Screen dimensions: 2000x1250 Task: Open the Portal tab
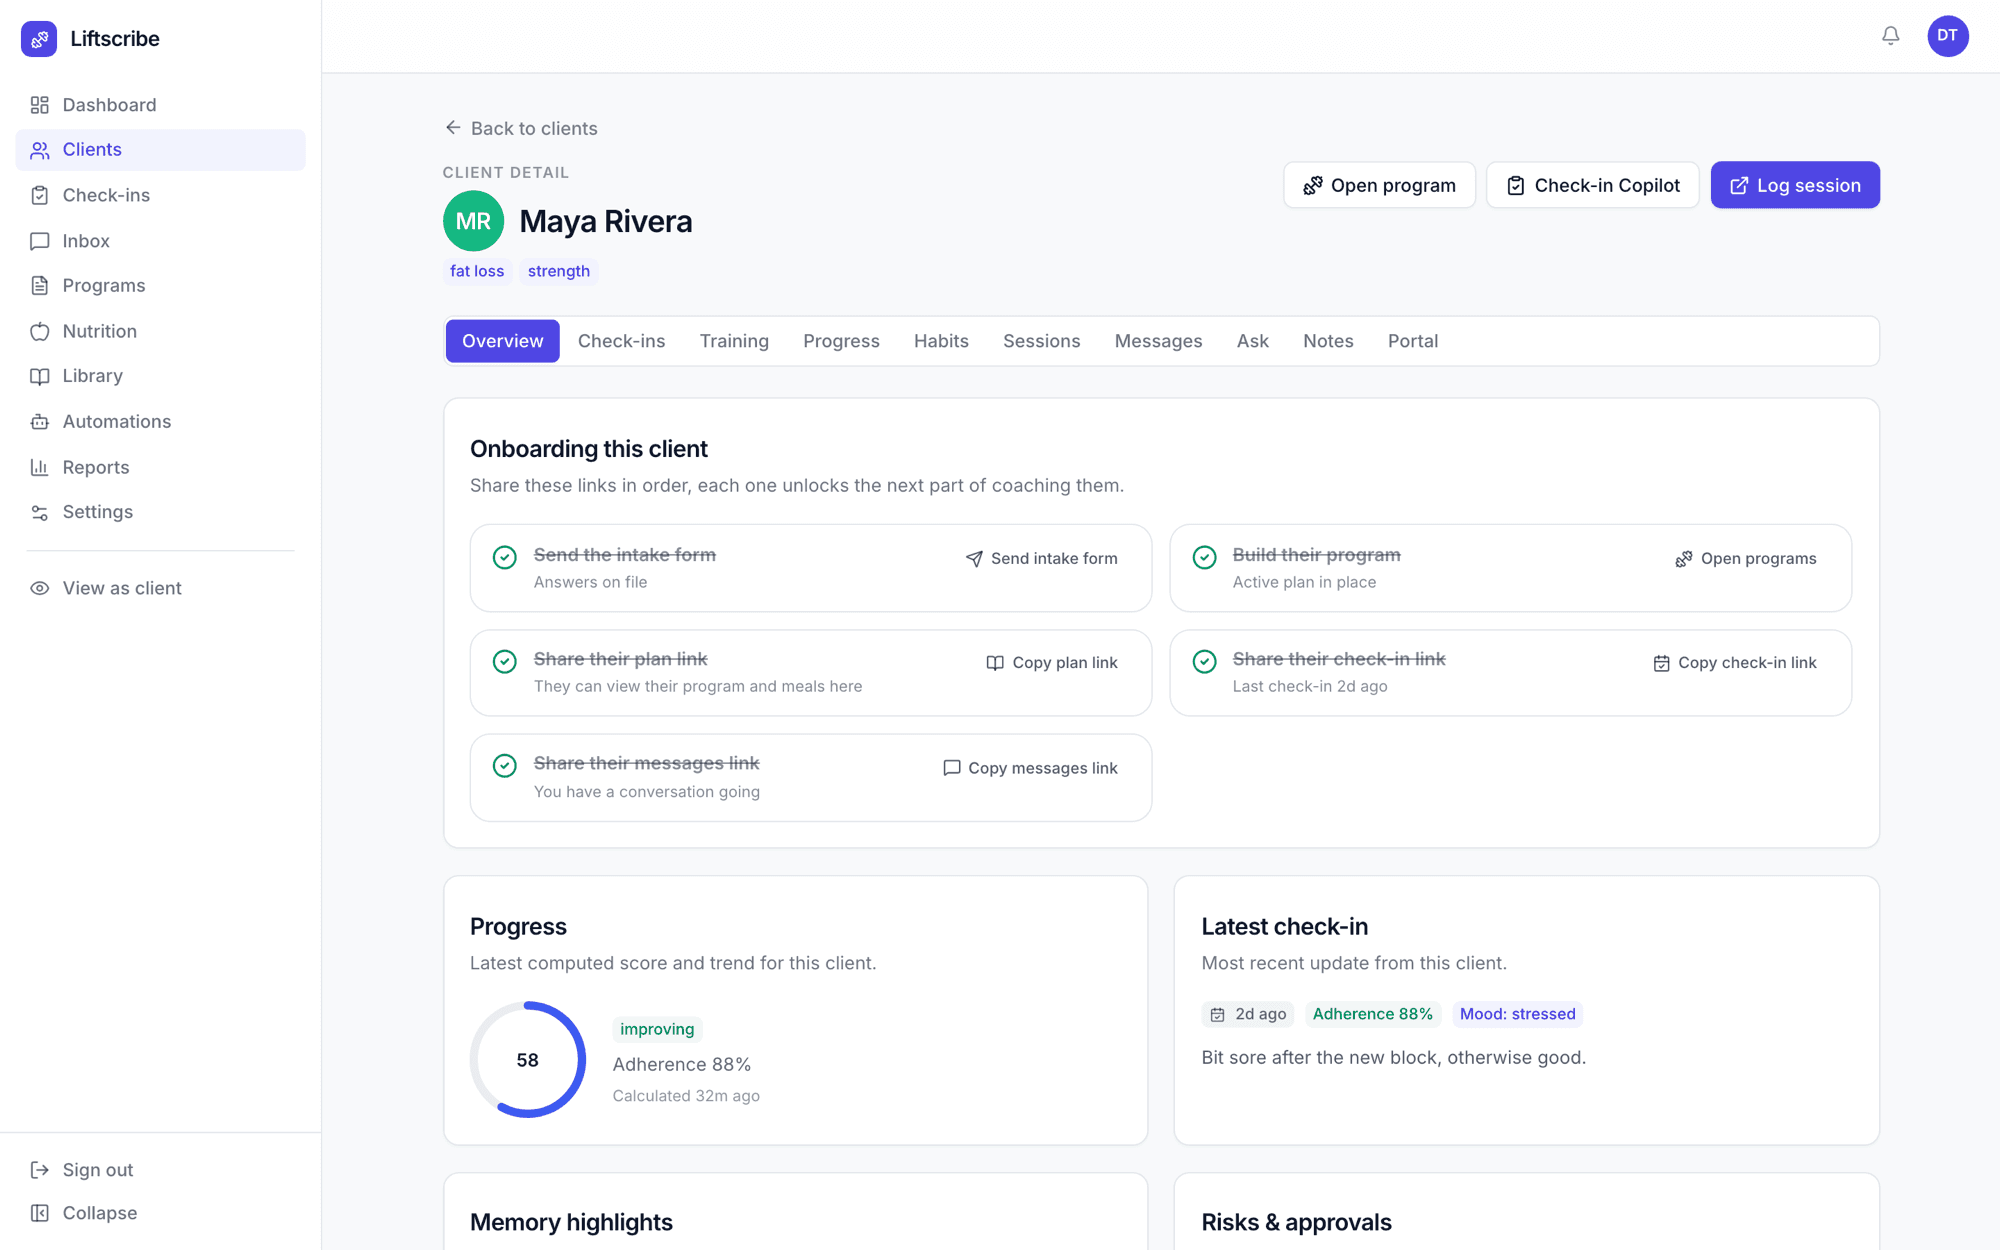(x=1413, y=341)
